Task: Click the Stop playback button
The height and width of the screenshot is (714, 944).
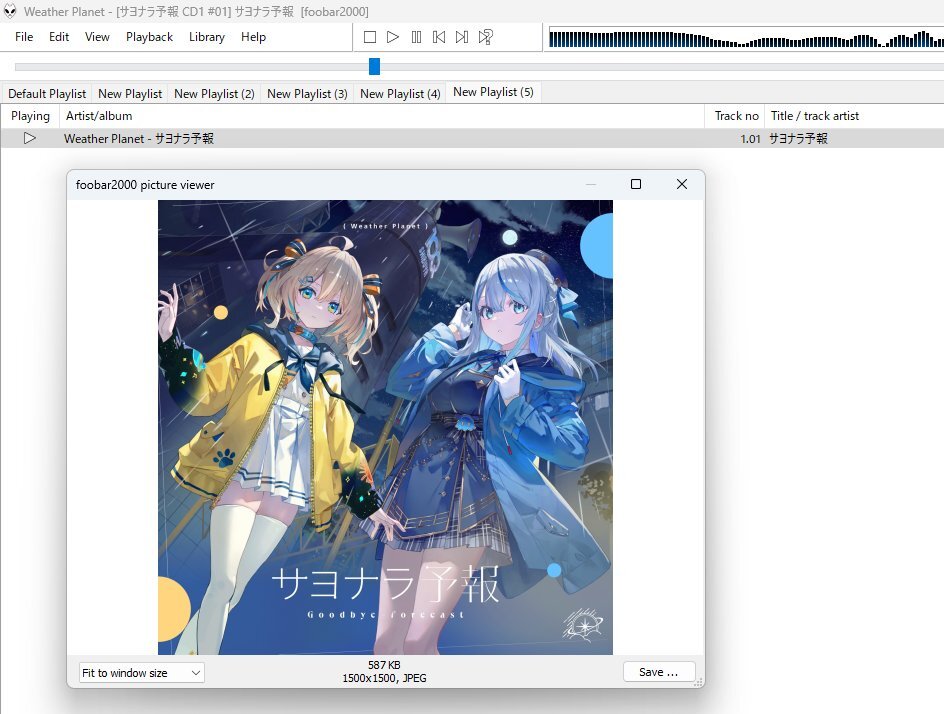Action: point(370,37)
